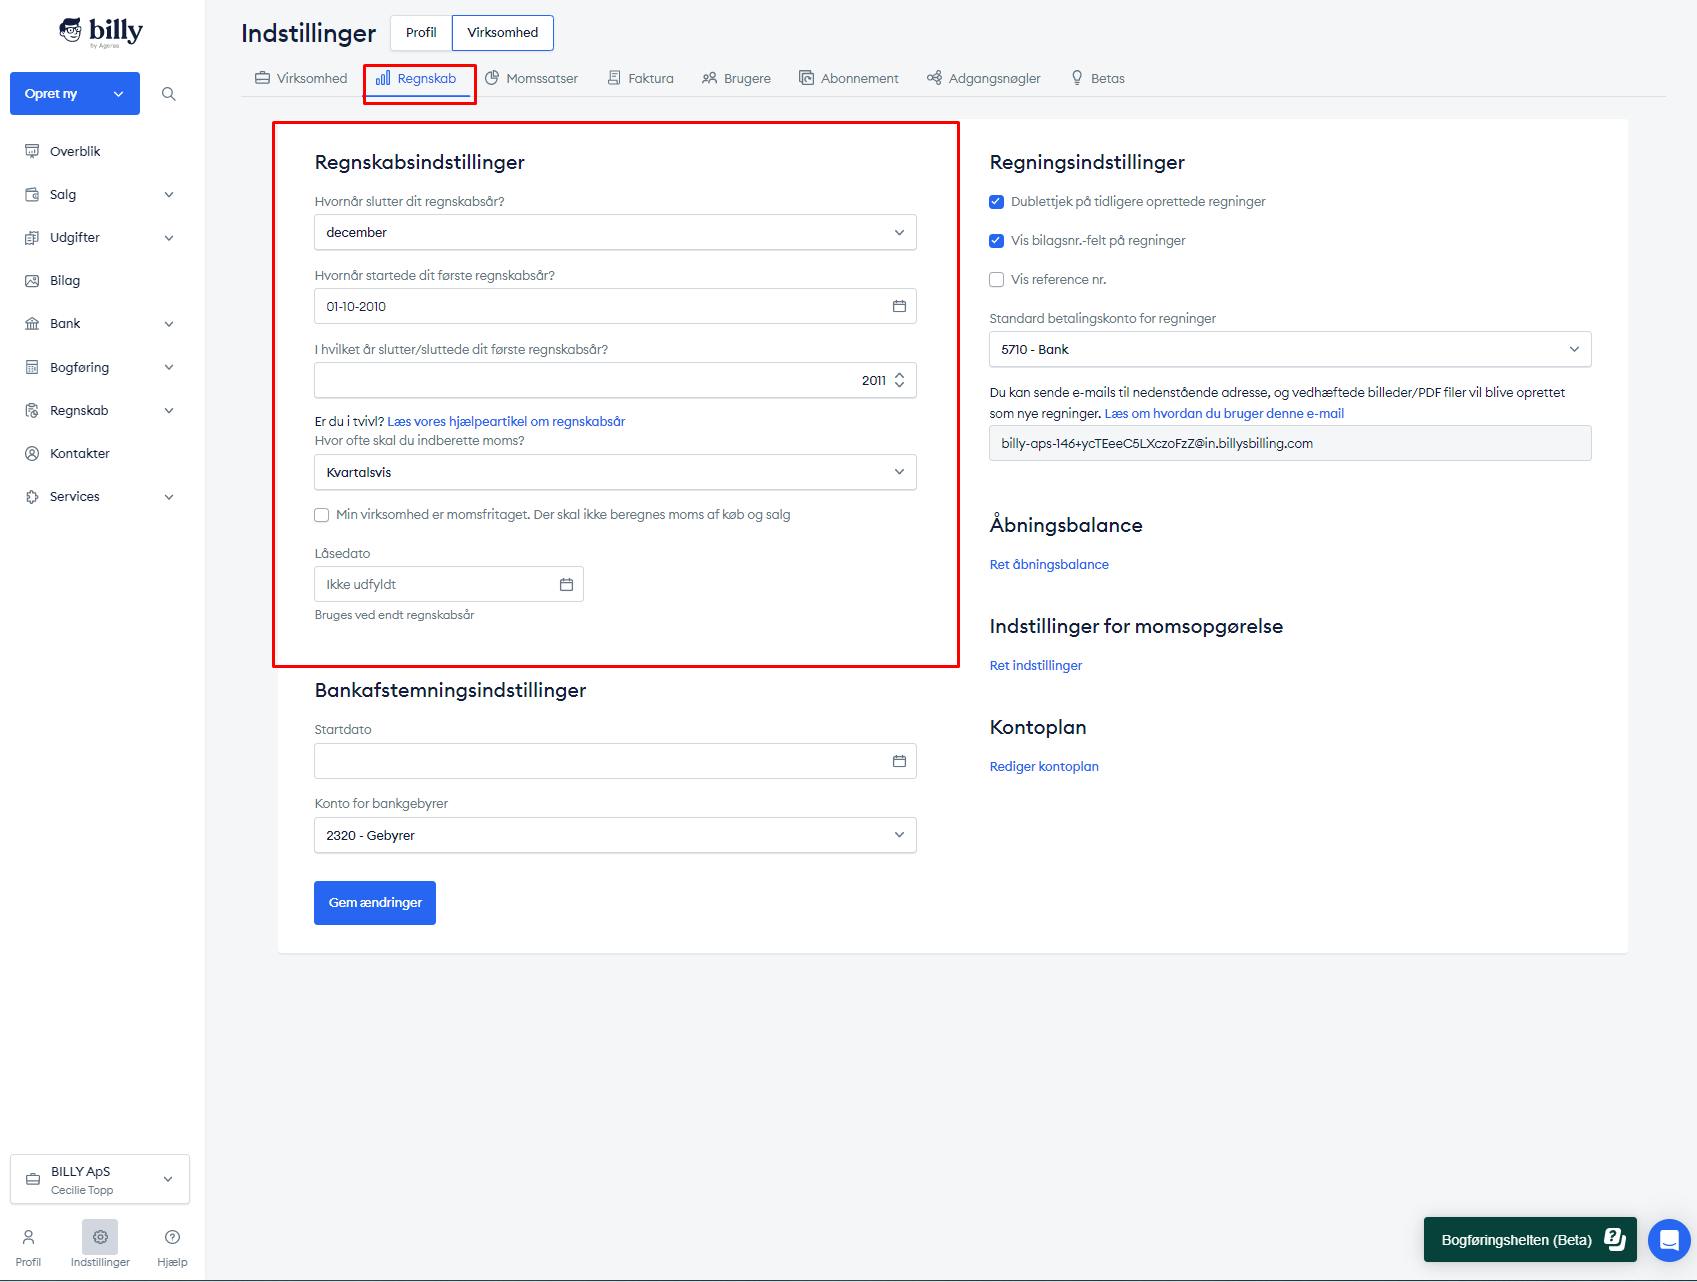Open the Betas tab
Screen dimensions: 1697x1282
1097,78
